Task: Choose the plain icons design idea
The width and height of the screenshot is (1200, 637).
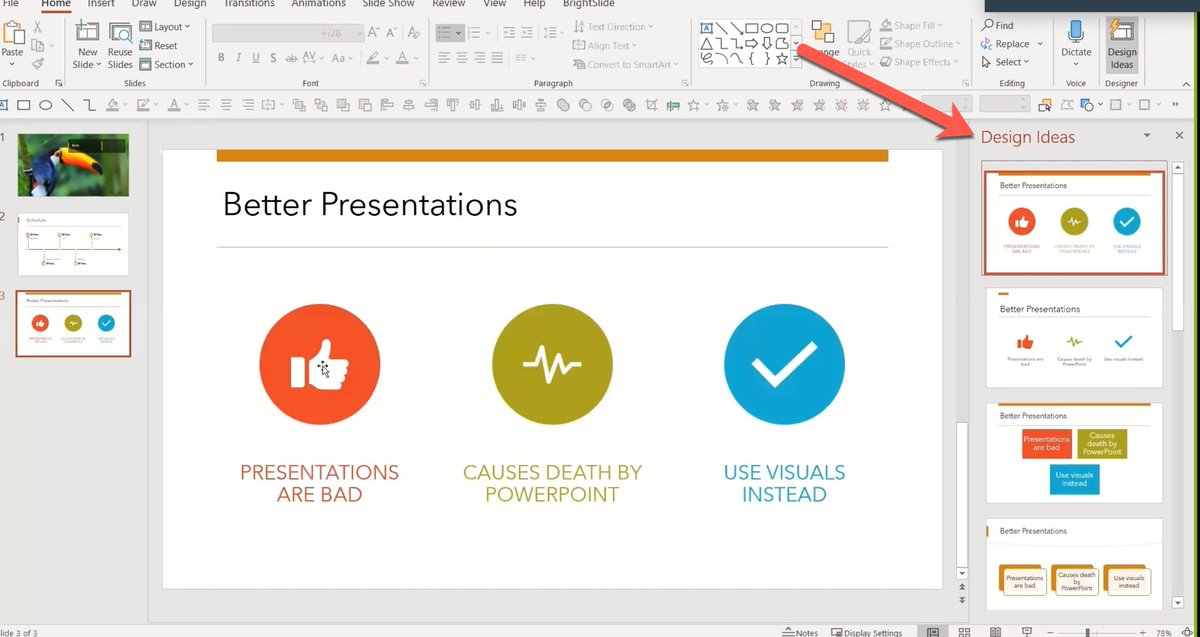Action: pos(1074,337)
